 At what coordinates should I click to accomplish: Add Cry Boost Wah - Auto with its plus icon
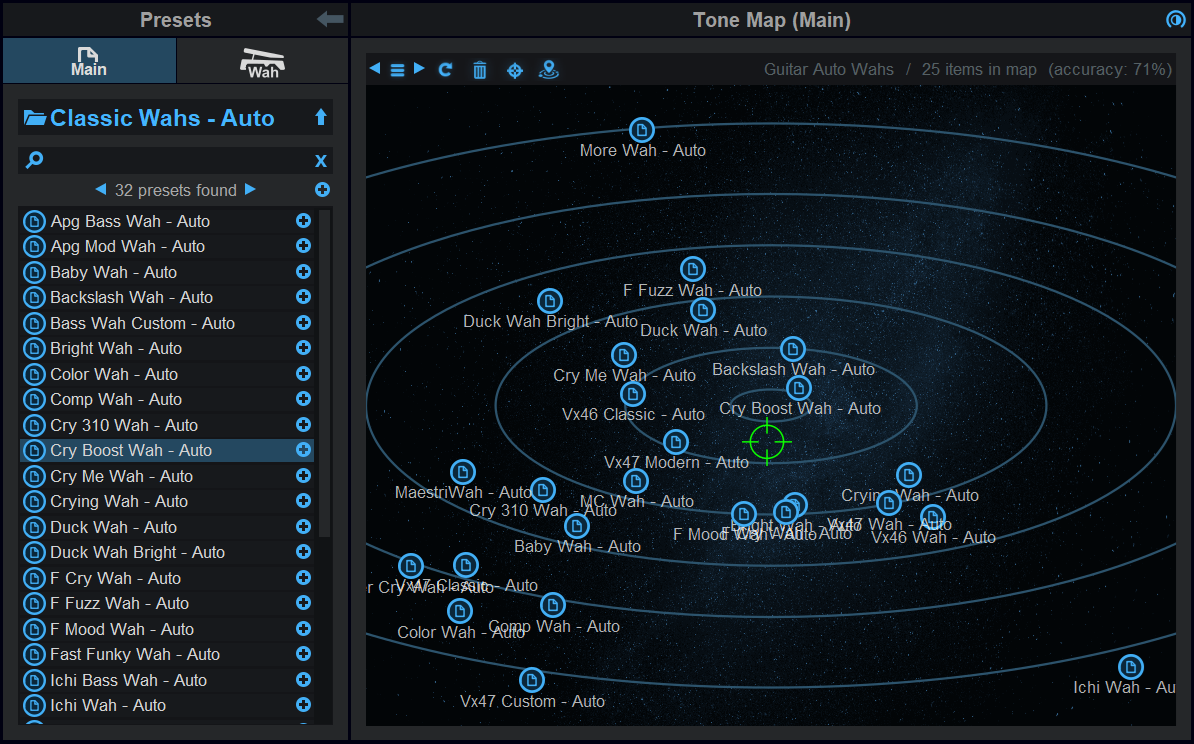tap(303, 450)
